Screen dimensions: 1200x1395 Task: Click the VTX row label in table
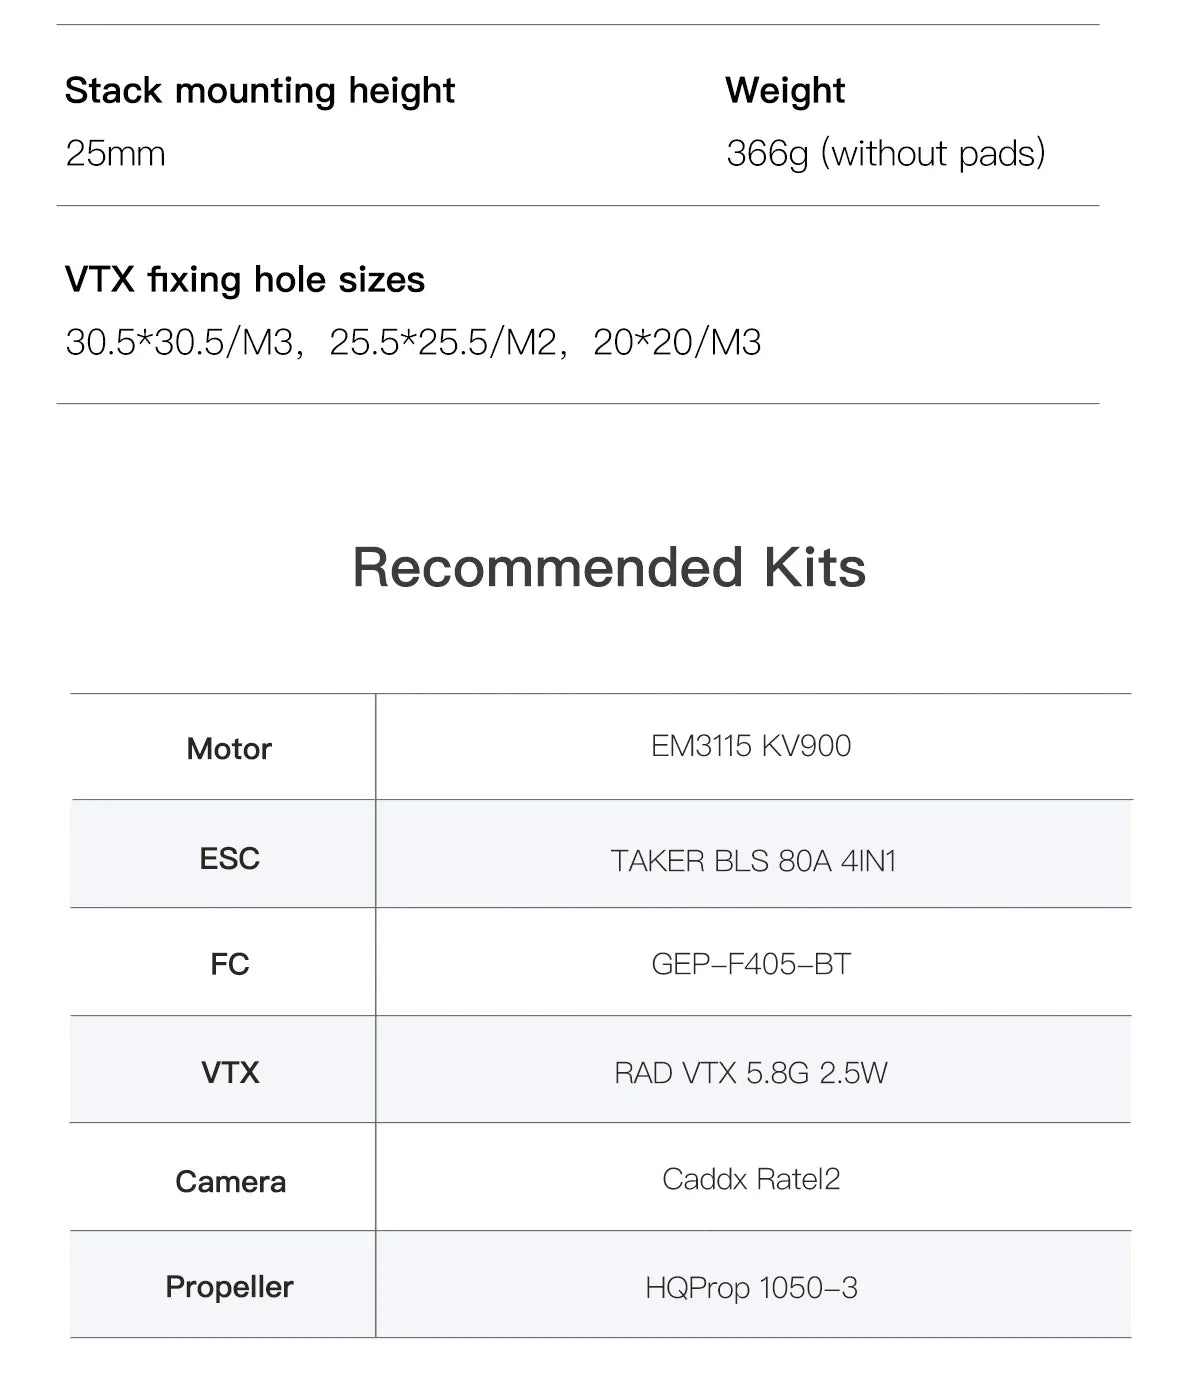tap(230, 1073)
